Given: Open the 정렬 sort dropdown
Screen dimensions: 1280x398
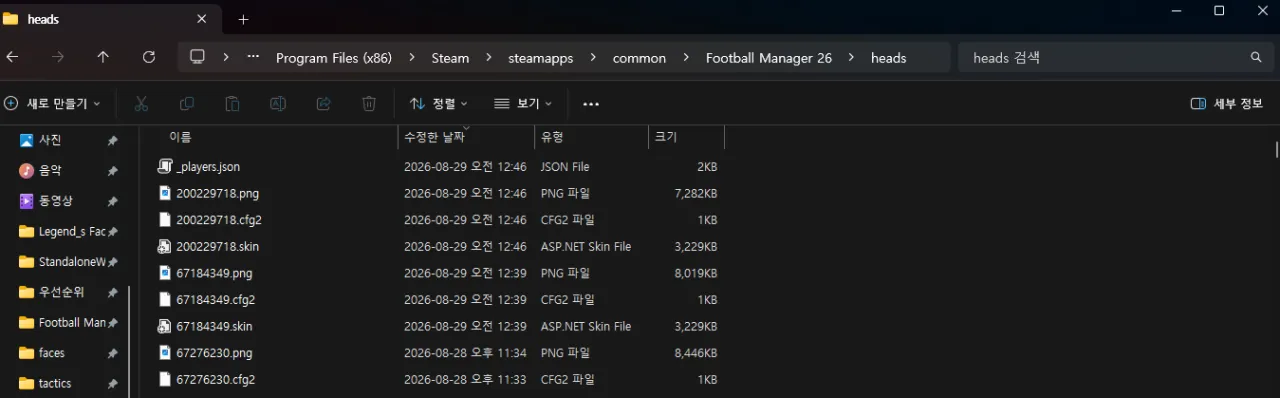Looking at the screenshot, I should pos(440,103).
